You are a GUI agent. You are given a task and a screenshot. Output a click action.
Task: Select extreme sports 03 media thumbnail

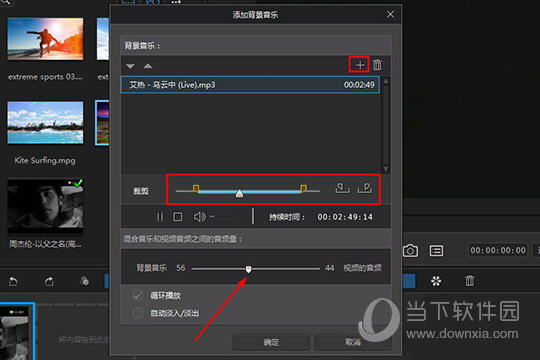(x=45, y=39)
